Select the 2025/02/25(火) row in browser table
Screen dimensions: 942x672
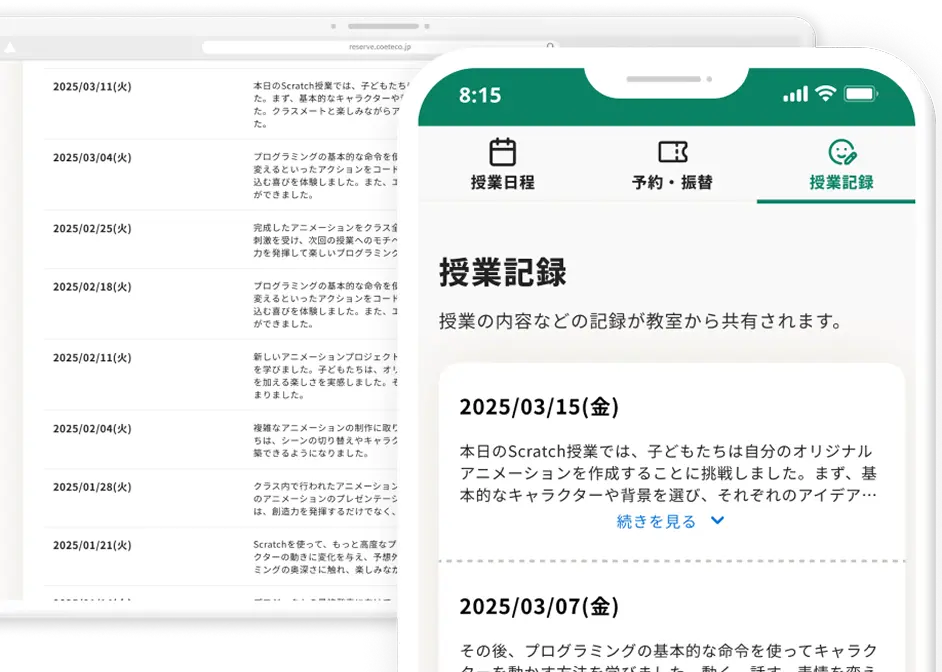click(221, 240)
